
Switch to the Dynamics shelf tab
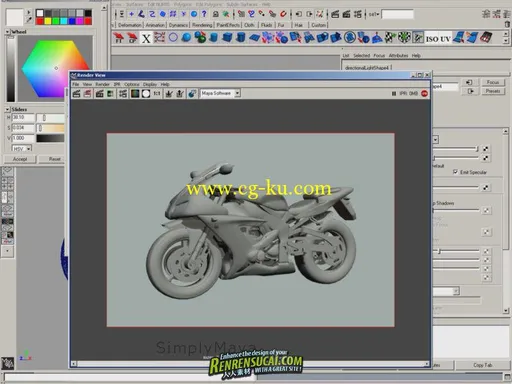point(178,25)
